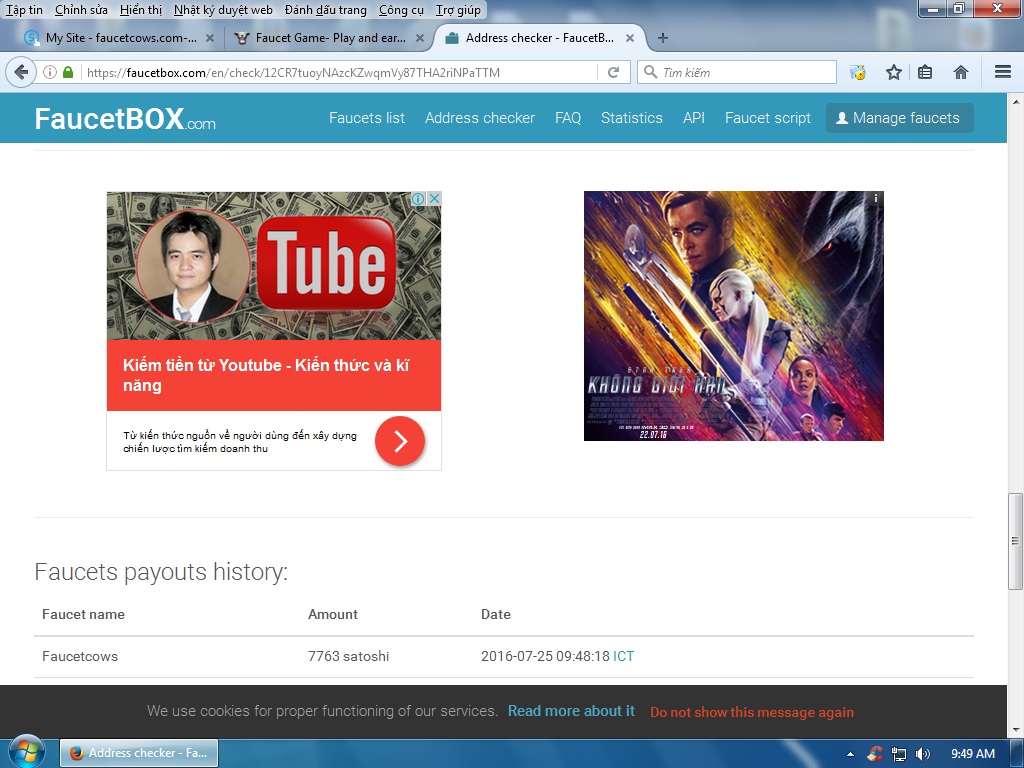Open the Nhật ký duyệt web menu
Viewport: 1024px width, 768px height.
point(223,10)
